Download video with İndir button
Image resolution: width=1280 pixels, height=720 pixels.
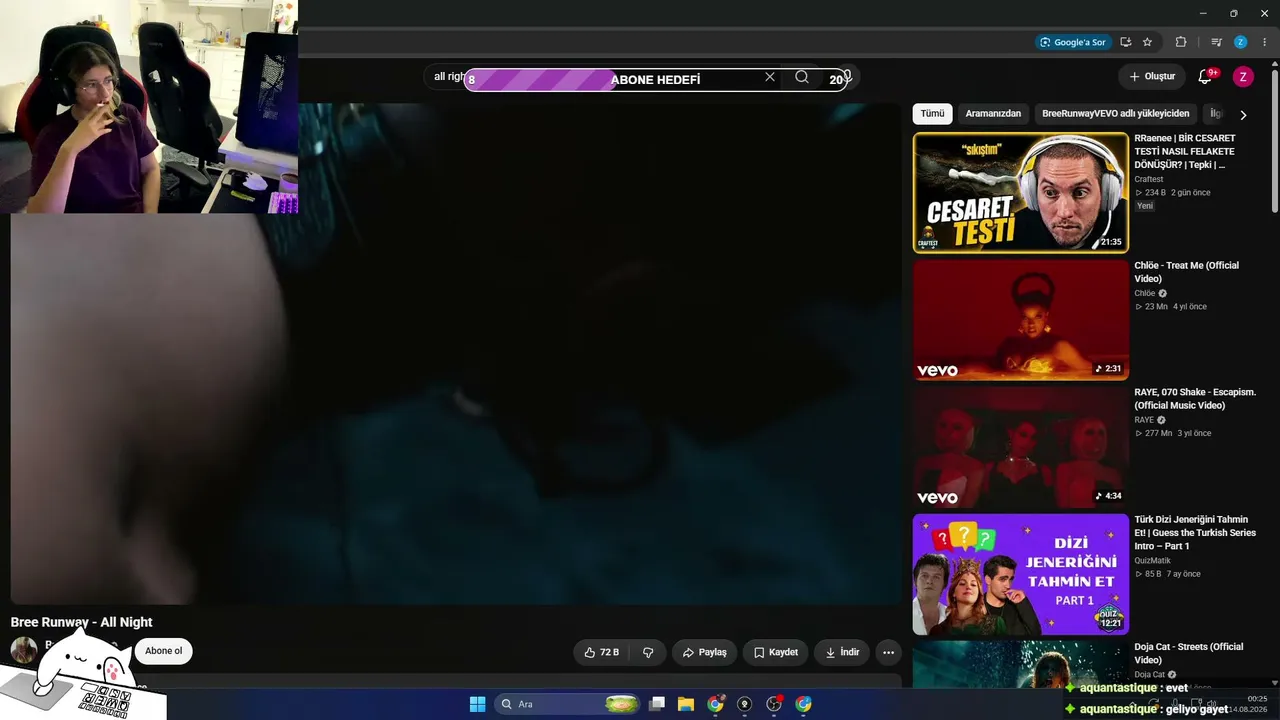tap(842, 652)
